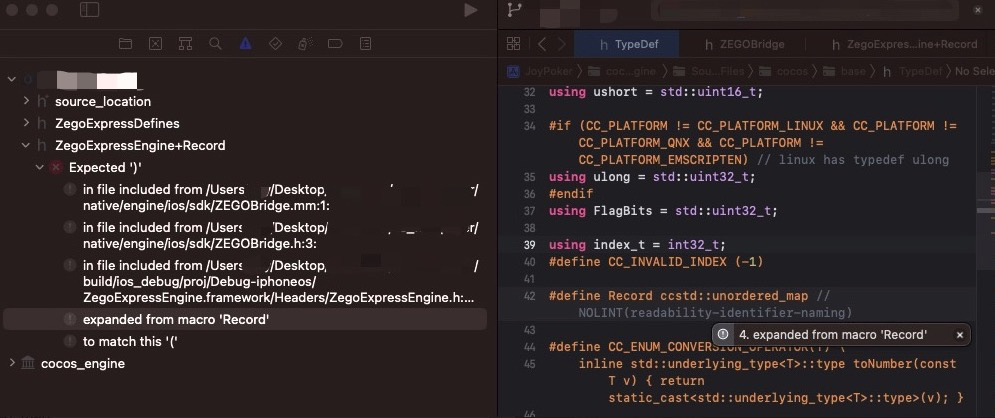
Task: Switch to the TypeDef tab
Action: click(x=626, y=44)
